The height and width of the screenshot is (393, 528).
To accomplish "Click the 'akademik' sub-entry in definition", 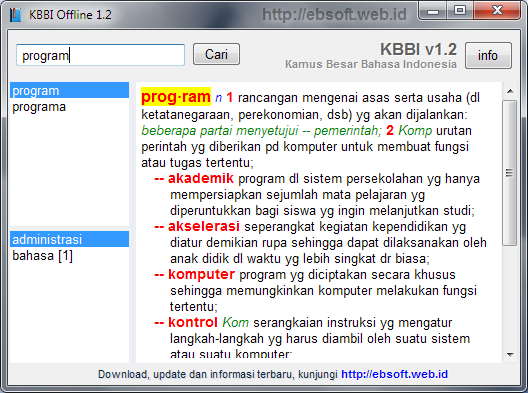I will (201, 178).
